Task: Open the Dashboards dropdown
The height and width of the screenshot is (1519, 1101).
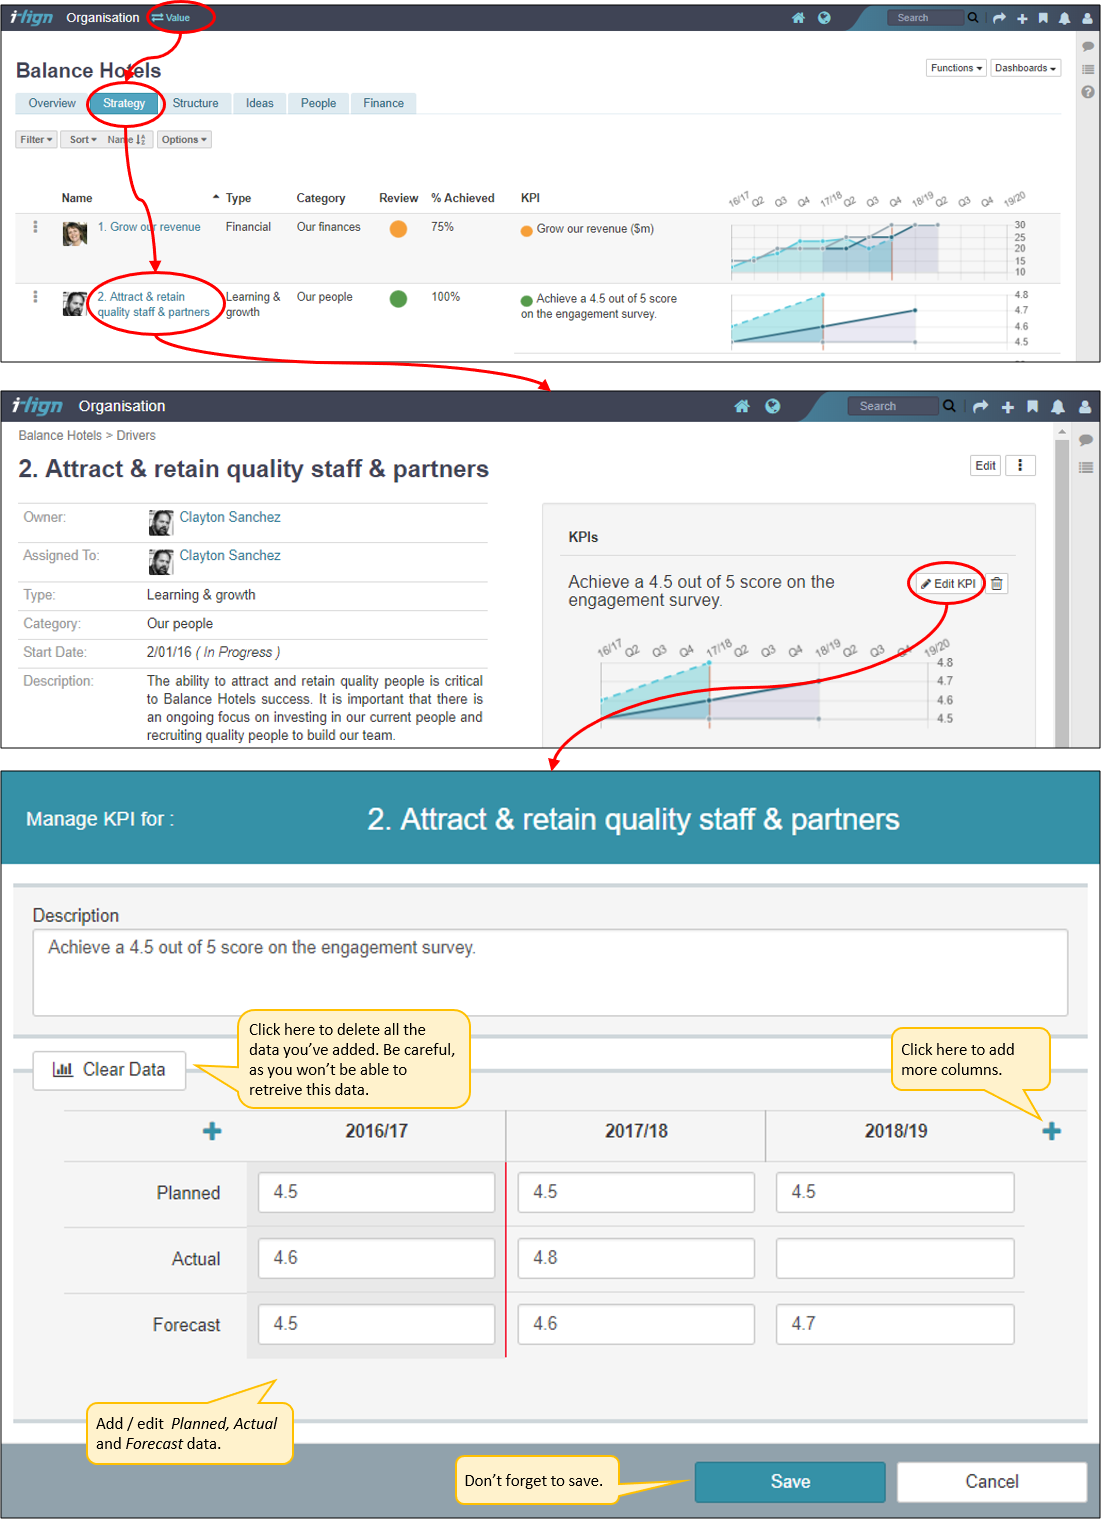Action: [1025, 68]
